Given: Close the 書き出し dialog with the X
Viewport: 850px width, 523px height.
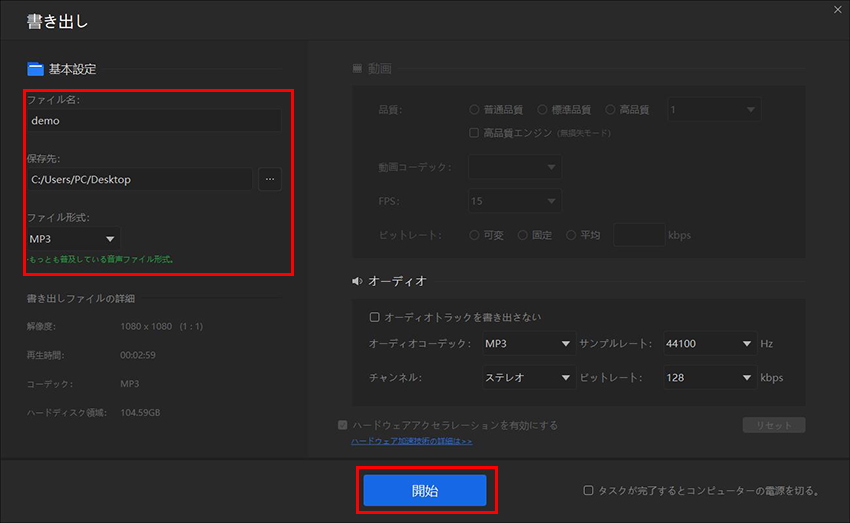Looking at the screenshot, I should [838, 10].
